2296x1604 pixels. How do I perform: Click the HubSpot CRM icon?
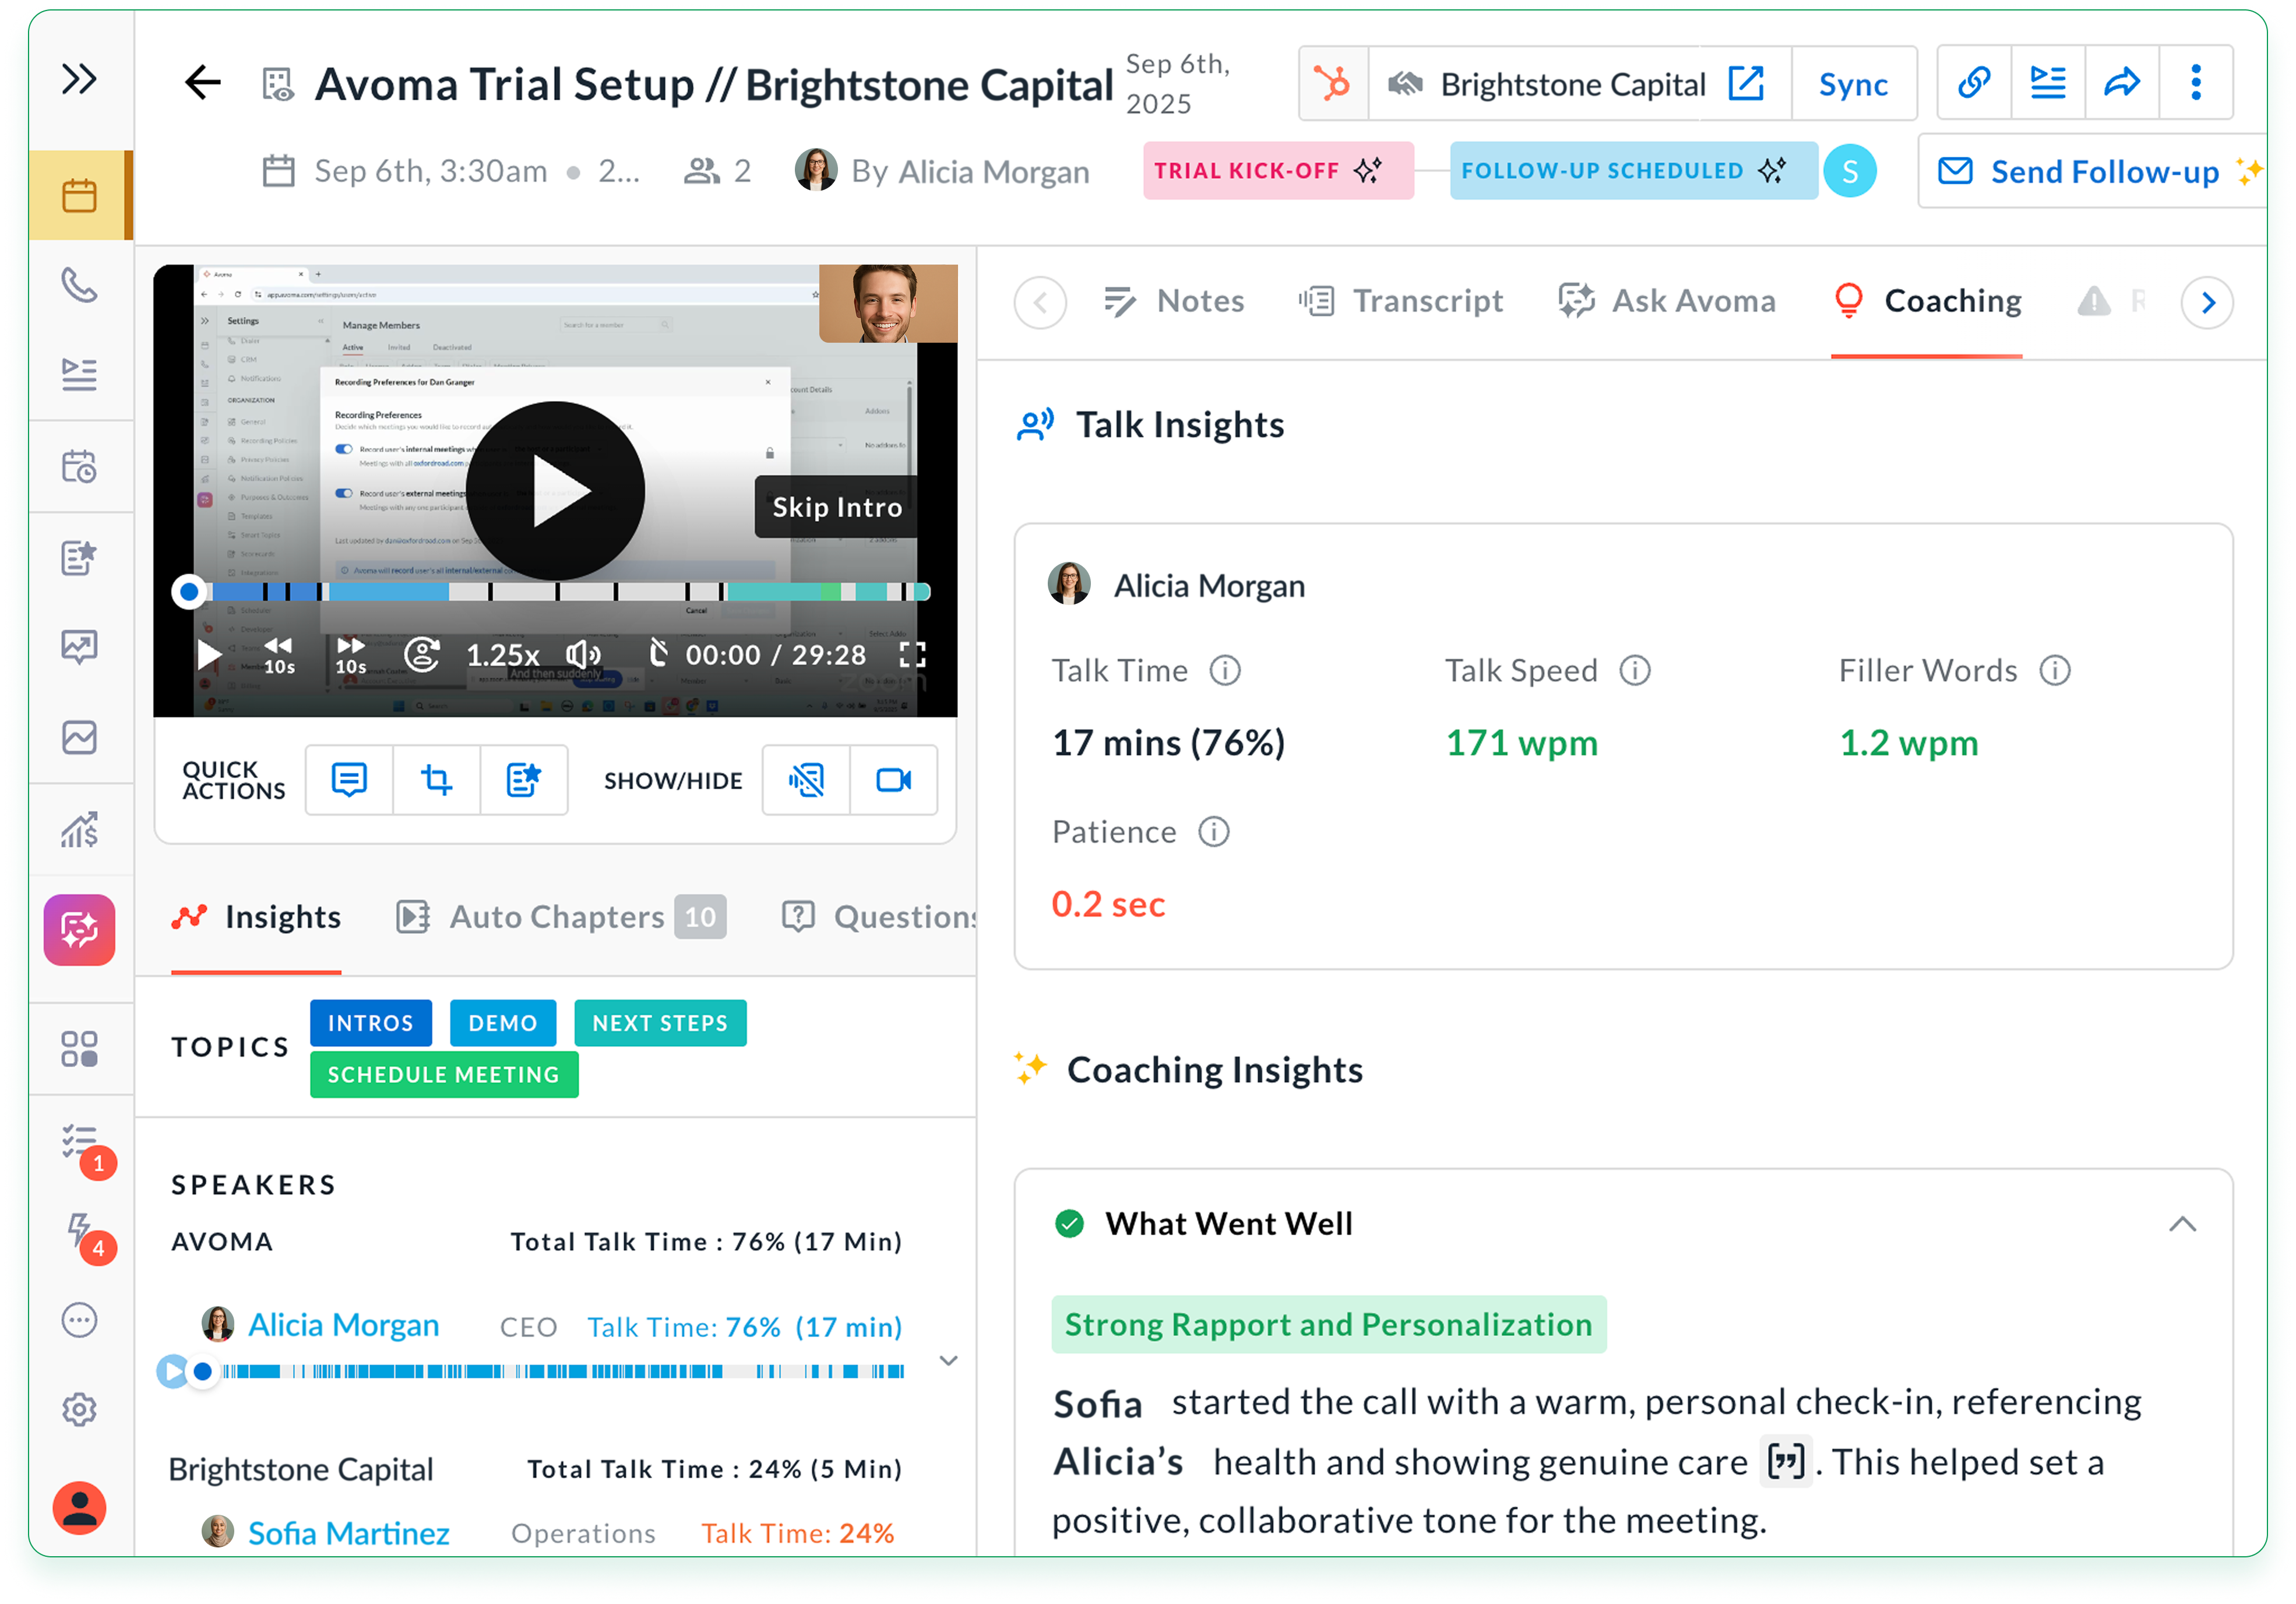tap(1333, 83)
